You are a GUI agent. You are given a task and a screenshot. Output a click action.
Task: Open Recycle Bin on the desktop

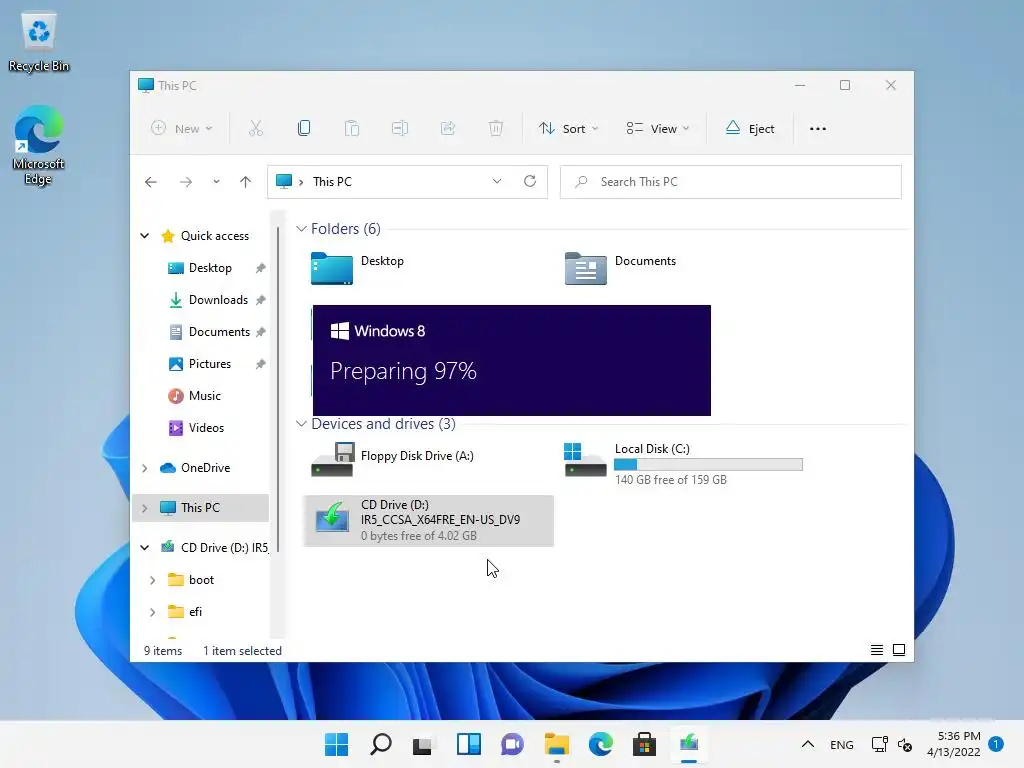point(39,41)
